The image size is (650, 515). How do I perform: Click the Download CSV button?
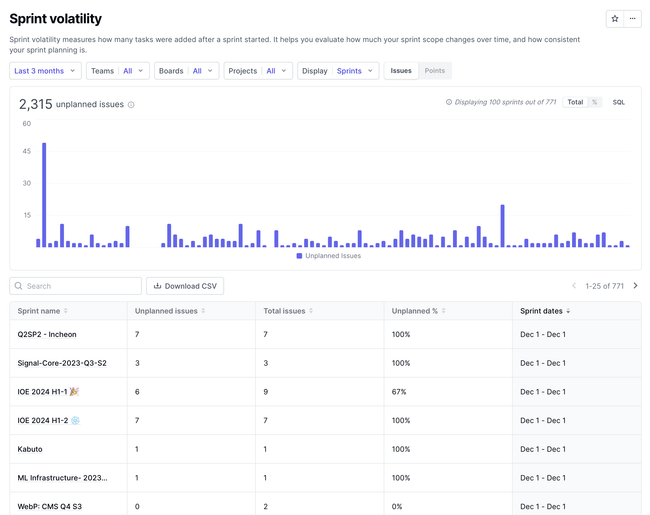(185, 286)
